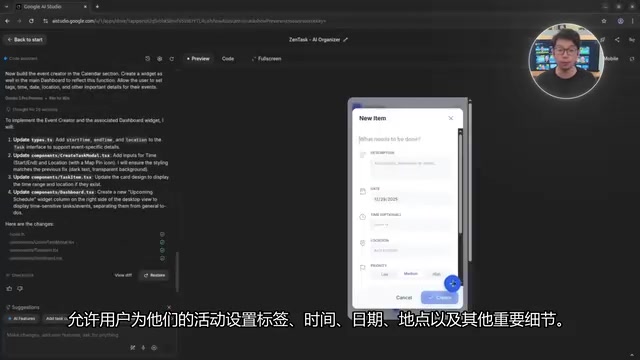Open the browser tab list dropdown
The image size is (640, 360).
7,7
